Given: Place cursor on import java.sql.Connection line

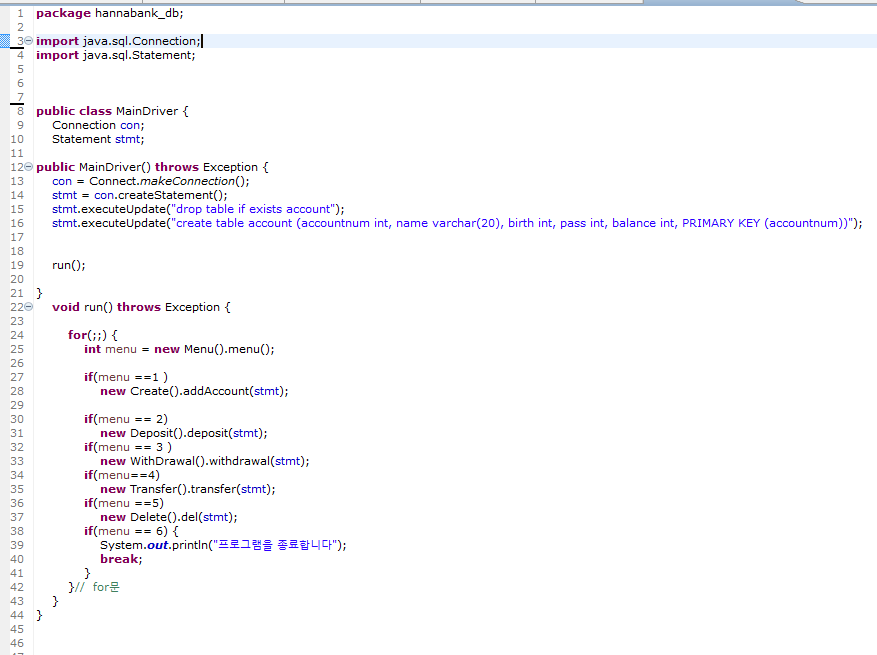Looking at the screenshot, I should click(118, 41).
